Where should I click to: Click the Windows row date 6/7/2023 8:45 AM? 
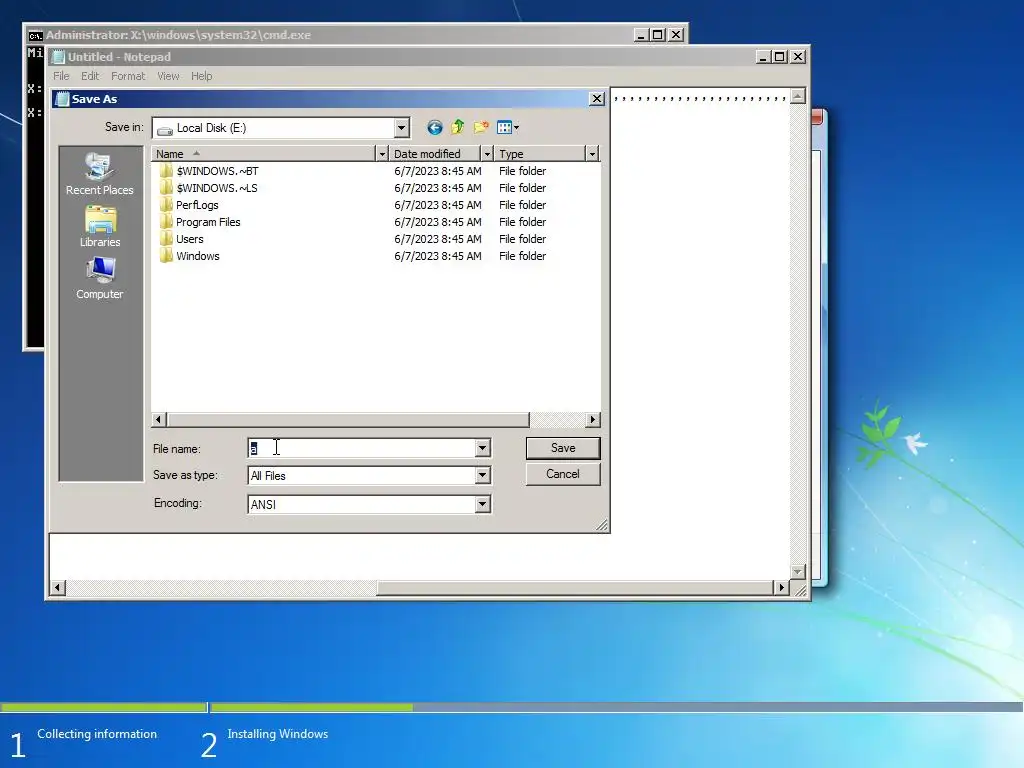438,256
